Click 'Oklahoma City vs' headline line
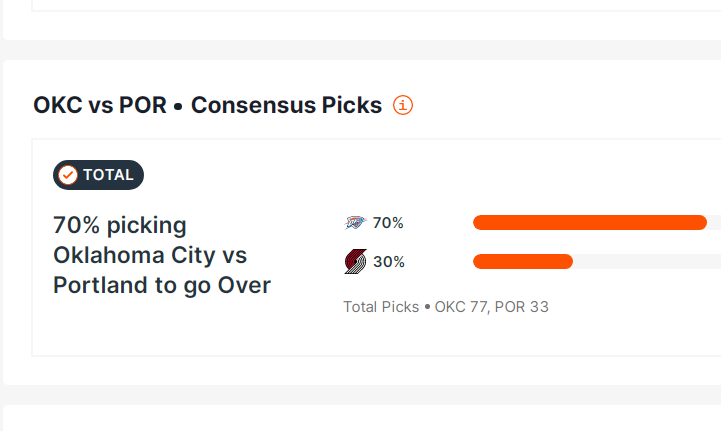 coord(150,255)
